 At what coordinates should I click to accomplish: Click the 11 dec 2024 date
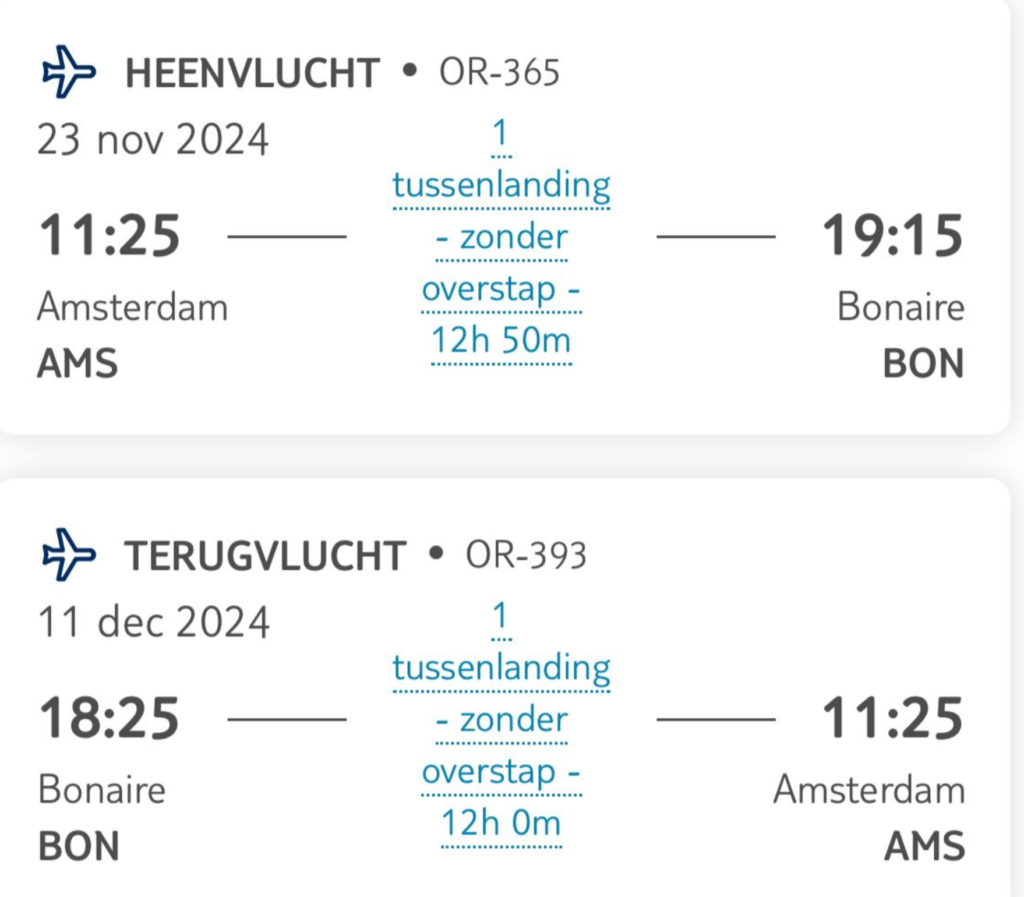click(154, 622)
